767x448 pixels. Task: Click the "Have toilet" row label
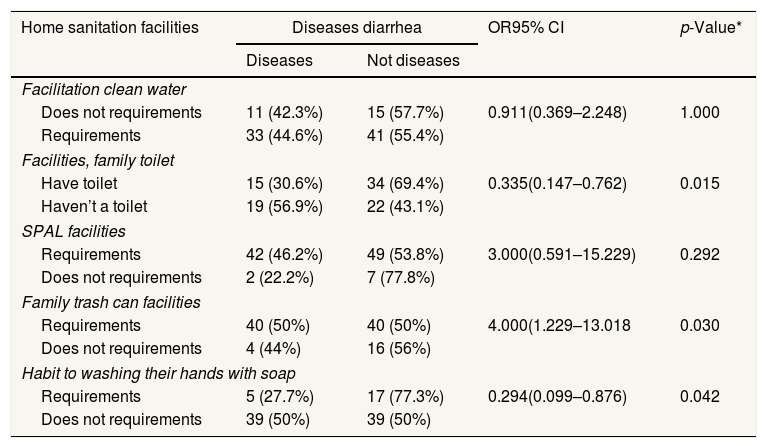point(79,183)
